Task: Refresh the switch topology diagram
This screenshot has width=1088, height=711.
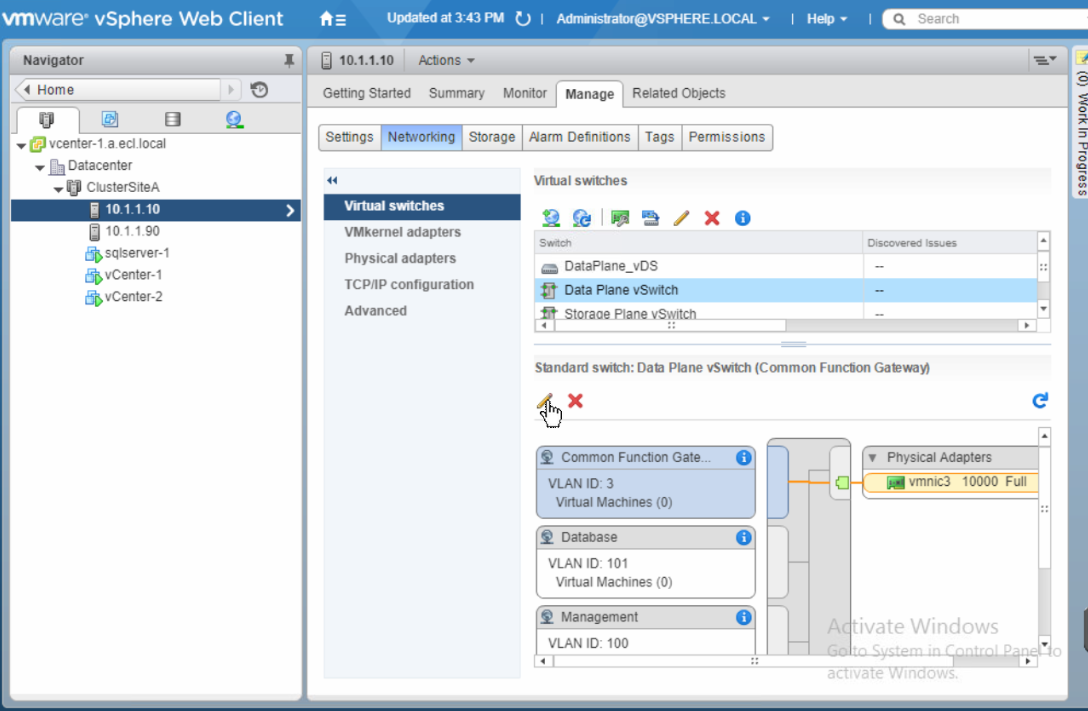Action: [1040, 401]
